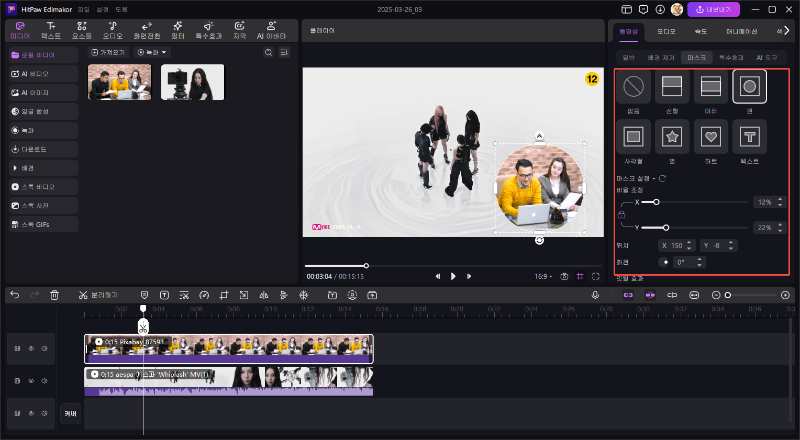Open the record dropdown in media panel

(x=152, y=52)
